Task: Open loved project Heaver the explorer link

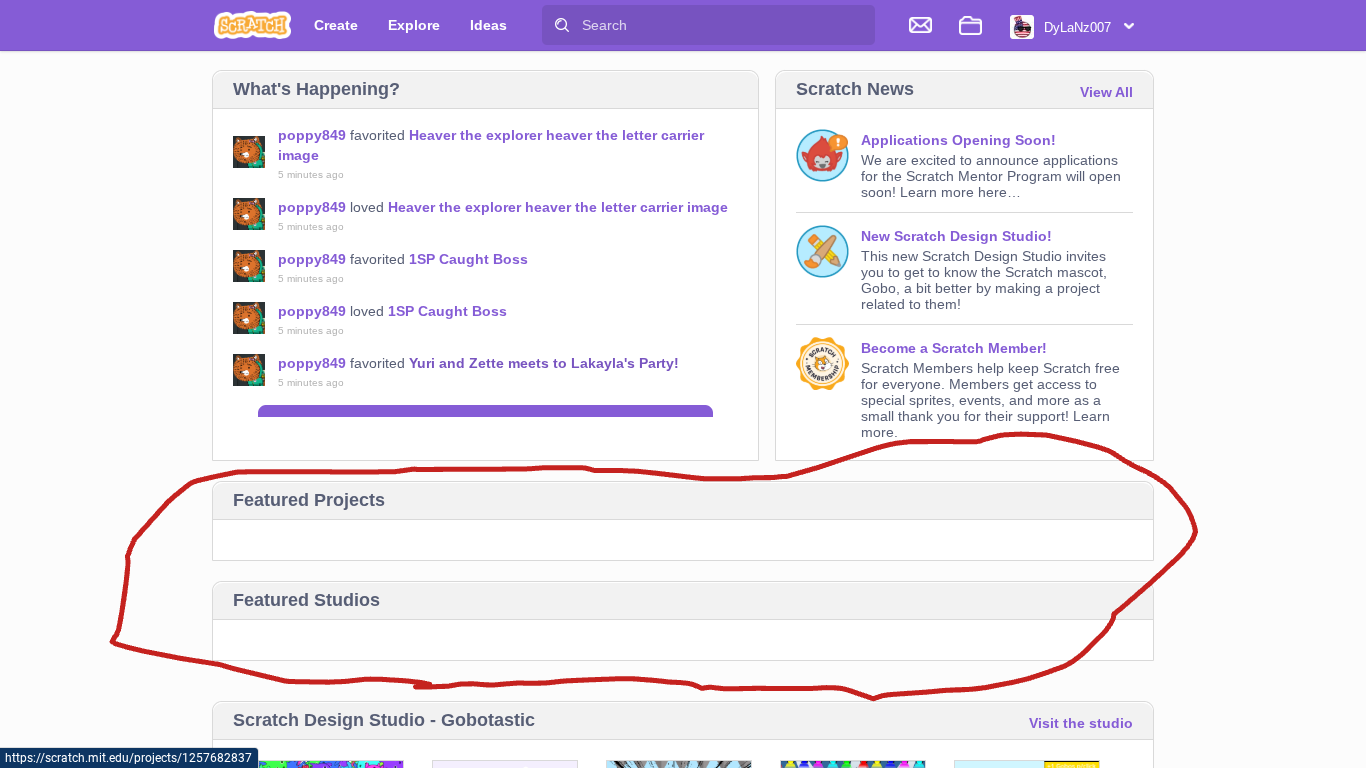Action: coord(558,207)
